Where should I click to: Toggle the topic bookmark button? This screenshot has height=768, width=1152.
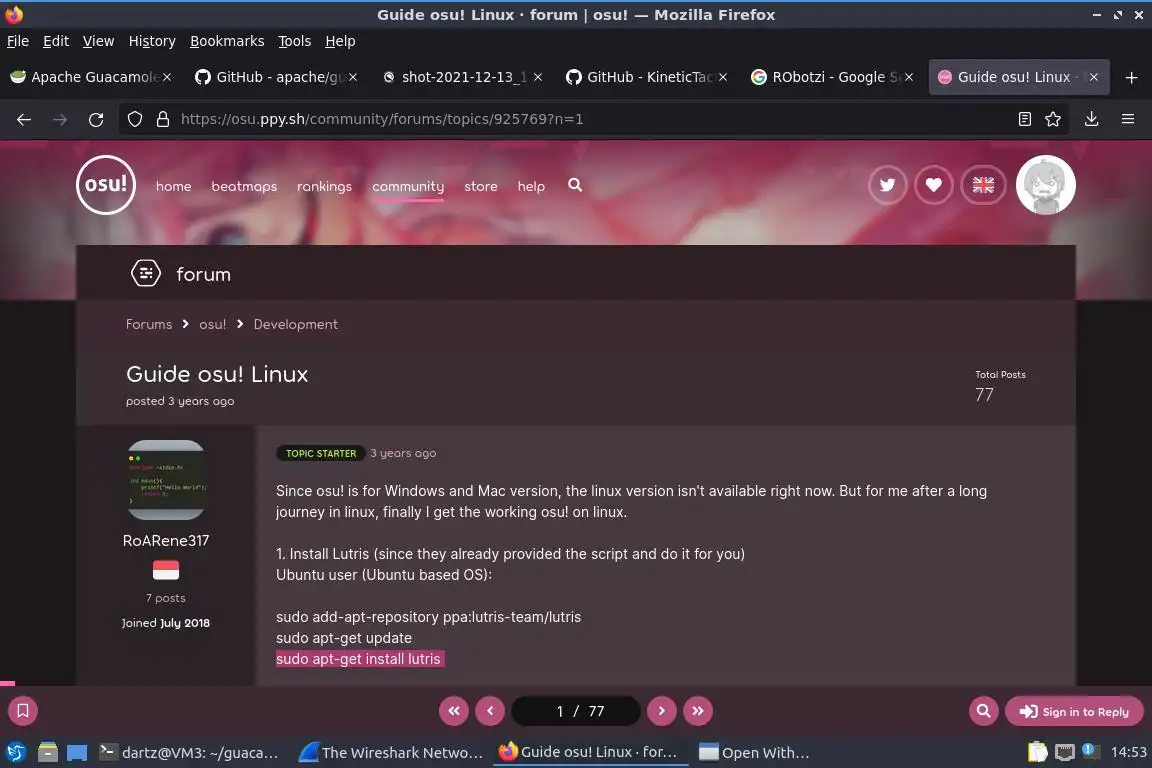23,711
